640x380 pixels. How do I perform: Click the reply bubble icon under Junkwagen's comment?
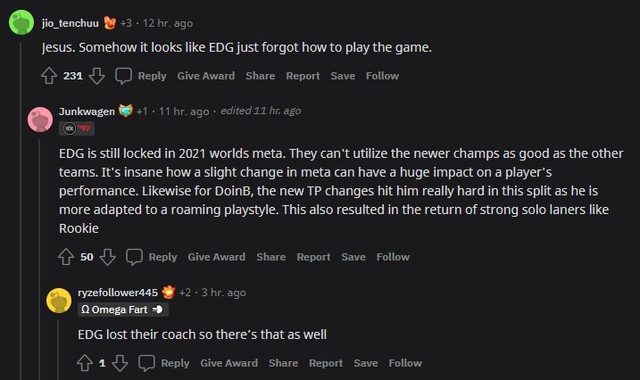[134, 257]
